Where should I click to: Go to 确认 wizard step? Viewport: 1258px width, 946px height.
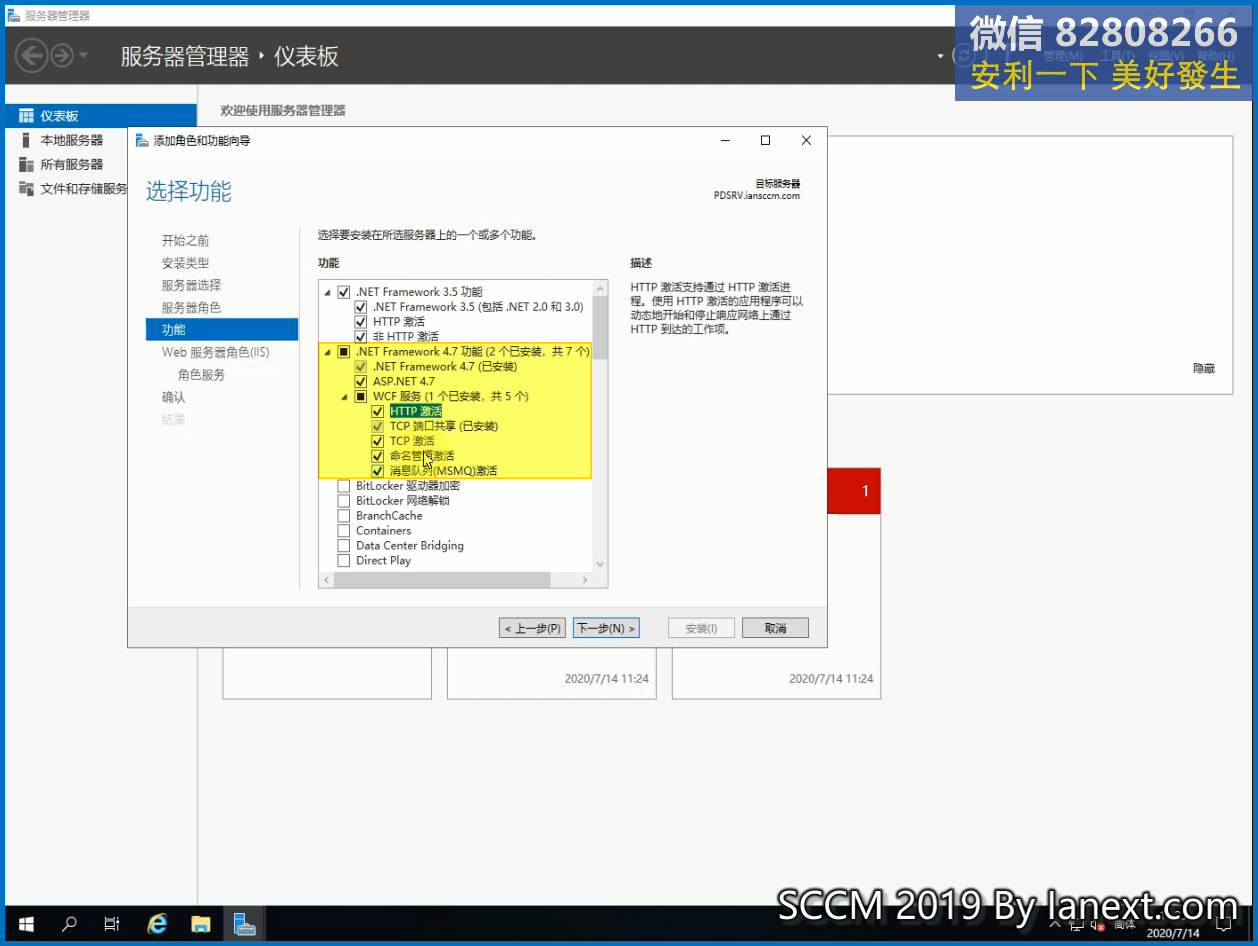click(174, 397)
